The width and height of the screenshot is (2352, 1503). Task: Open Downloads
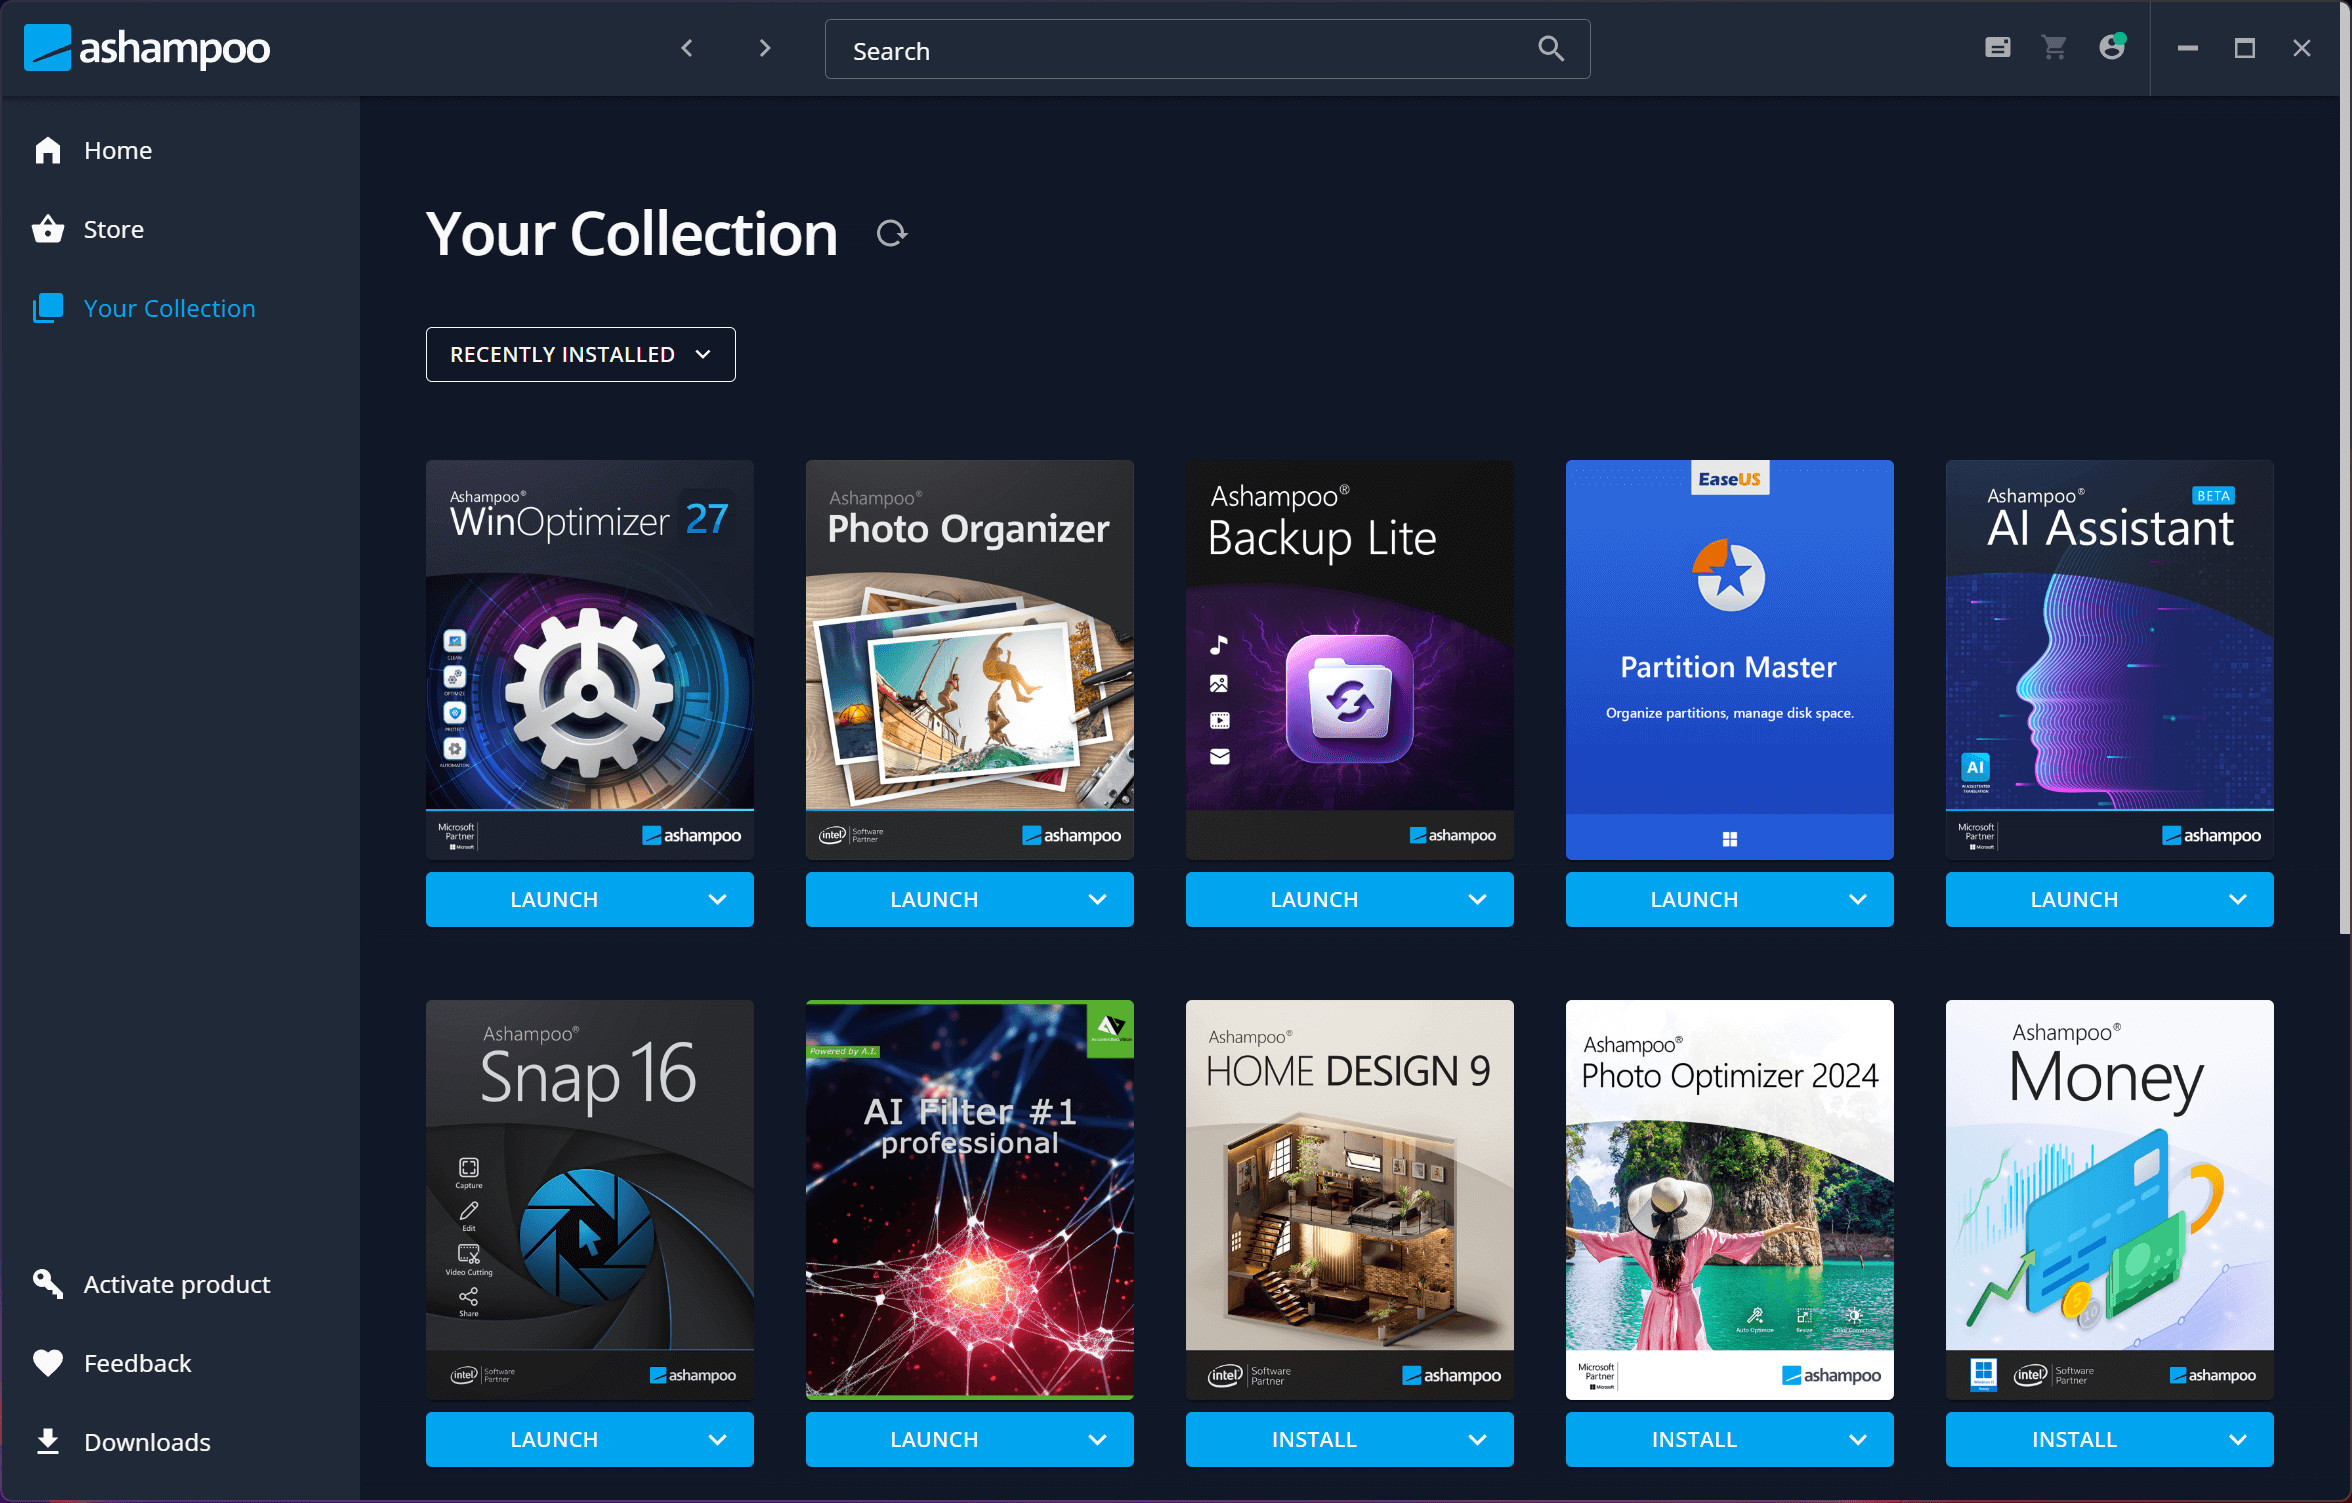pos(148,1442)
